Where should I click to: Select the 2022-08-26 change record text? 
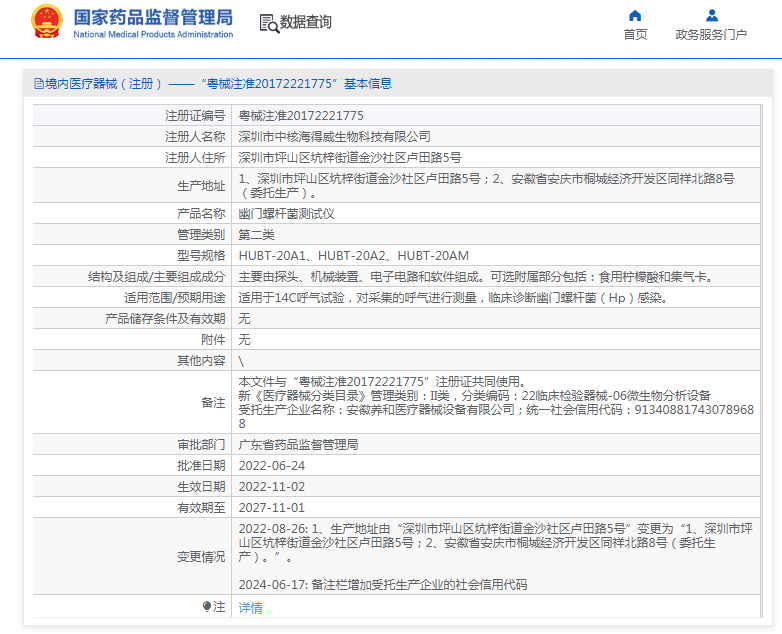(496, 542)
